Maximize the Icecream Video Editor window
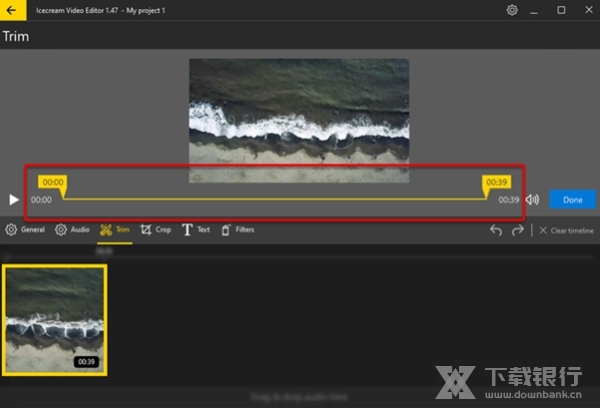Screen dimensions: 600x408 point(561,10)
